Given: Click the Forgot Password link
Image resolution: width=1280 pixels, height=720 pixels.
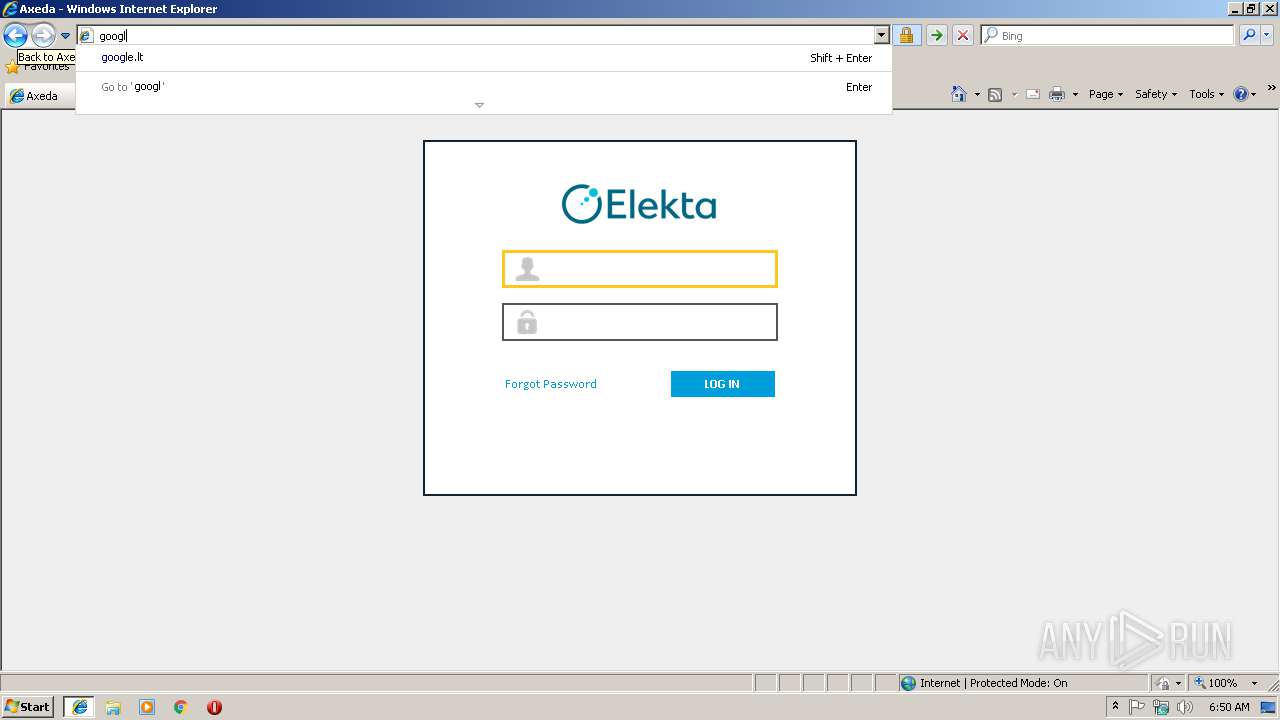Looking at the screenshot, I should coord(551,384).
